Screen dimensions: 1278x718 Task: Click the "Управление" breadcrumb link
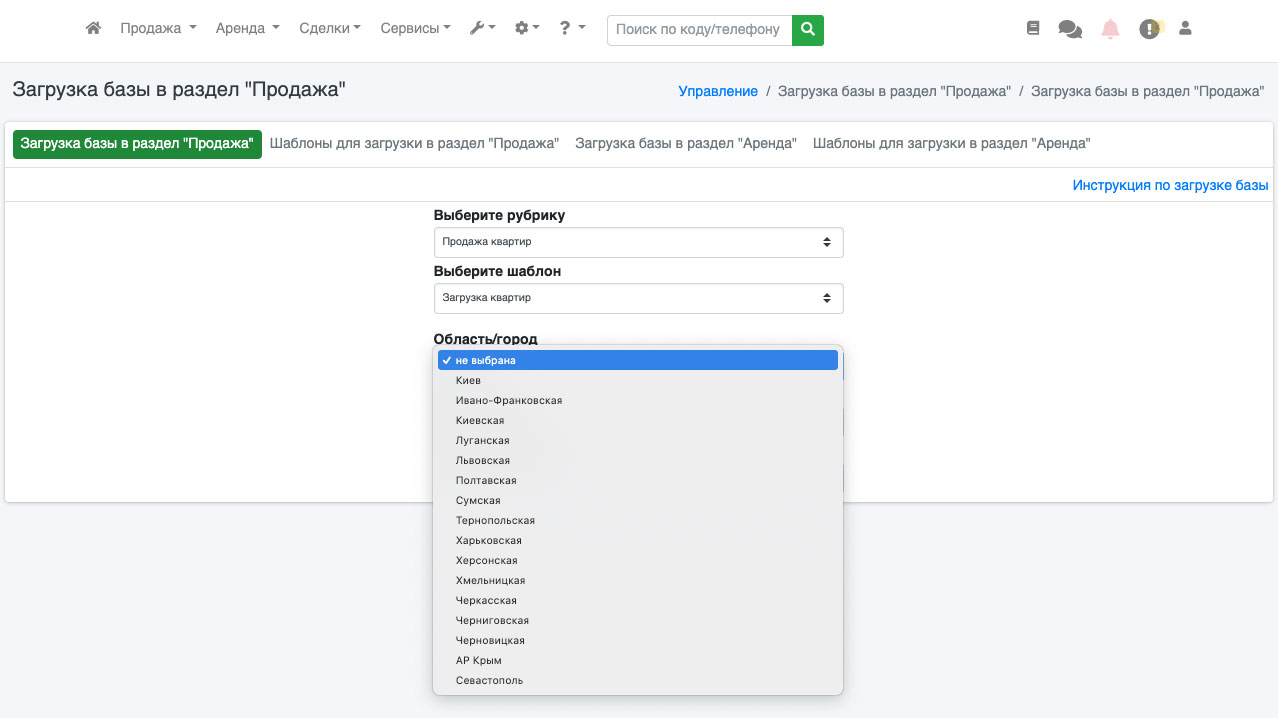[x=718, y=91]
